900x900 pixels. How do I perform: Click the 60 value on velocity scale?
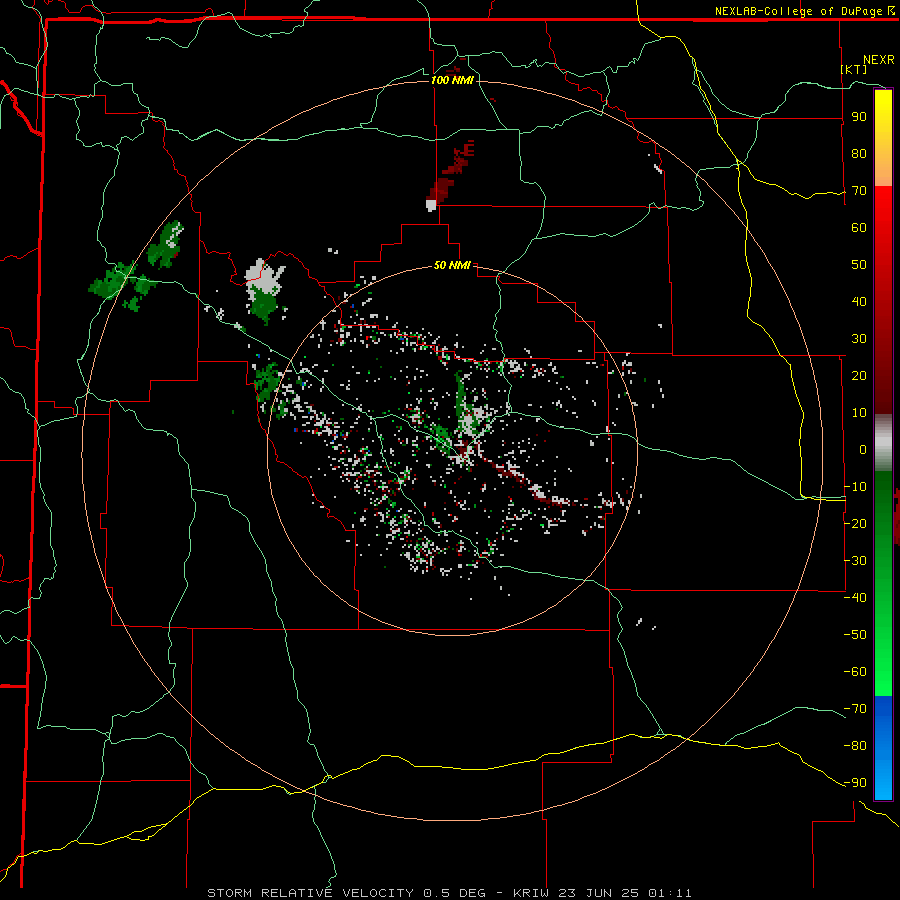pos(859,228)
